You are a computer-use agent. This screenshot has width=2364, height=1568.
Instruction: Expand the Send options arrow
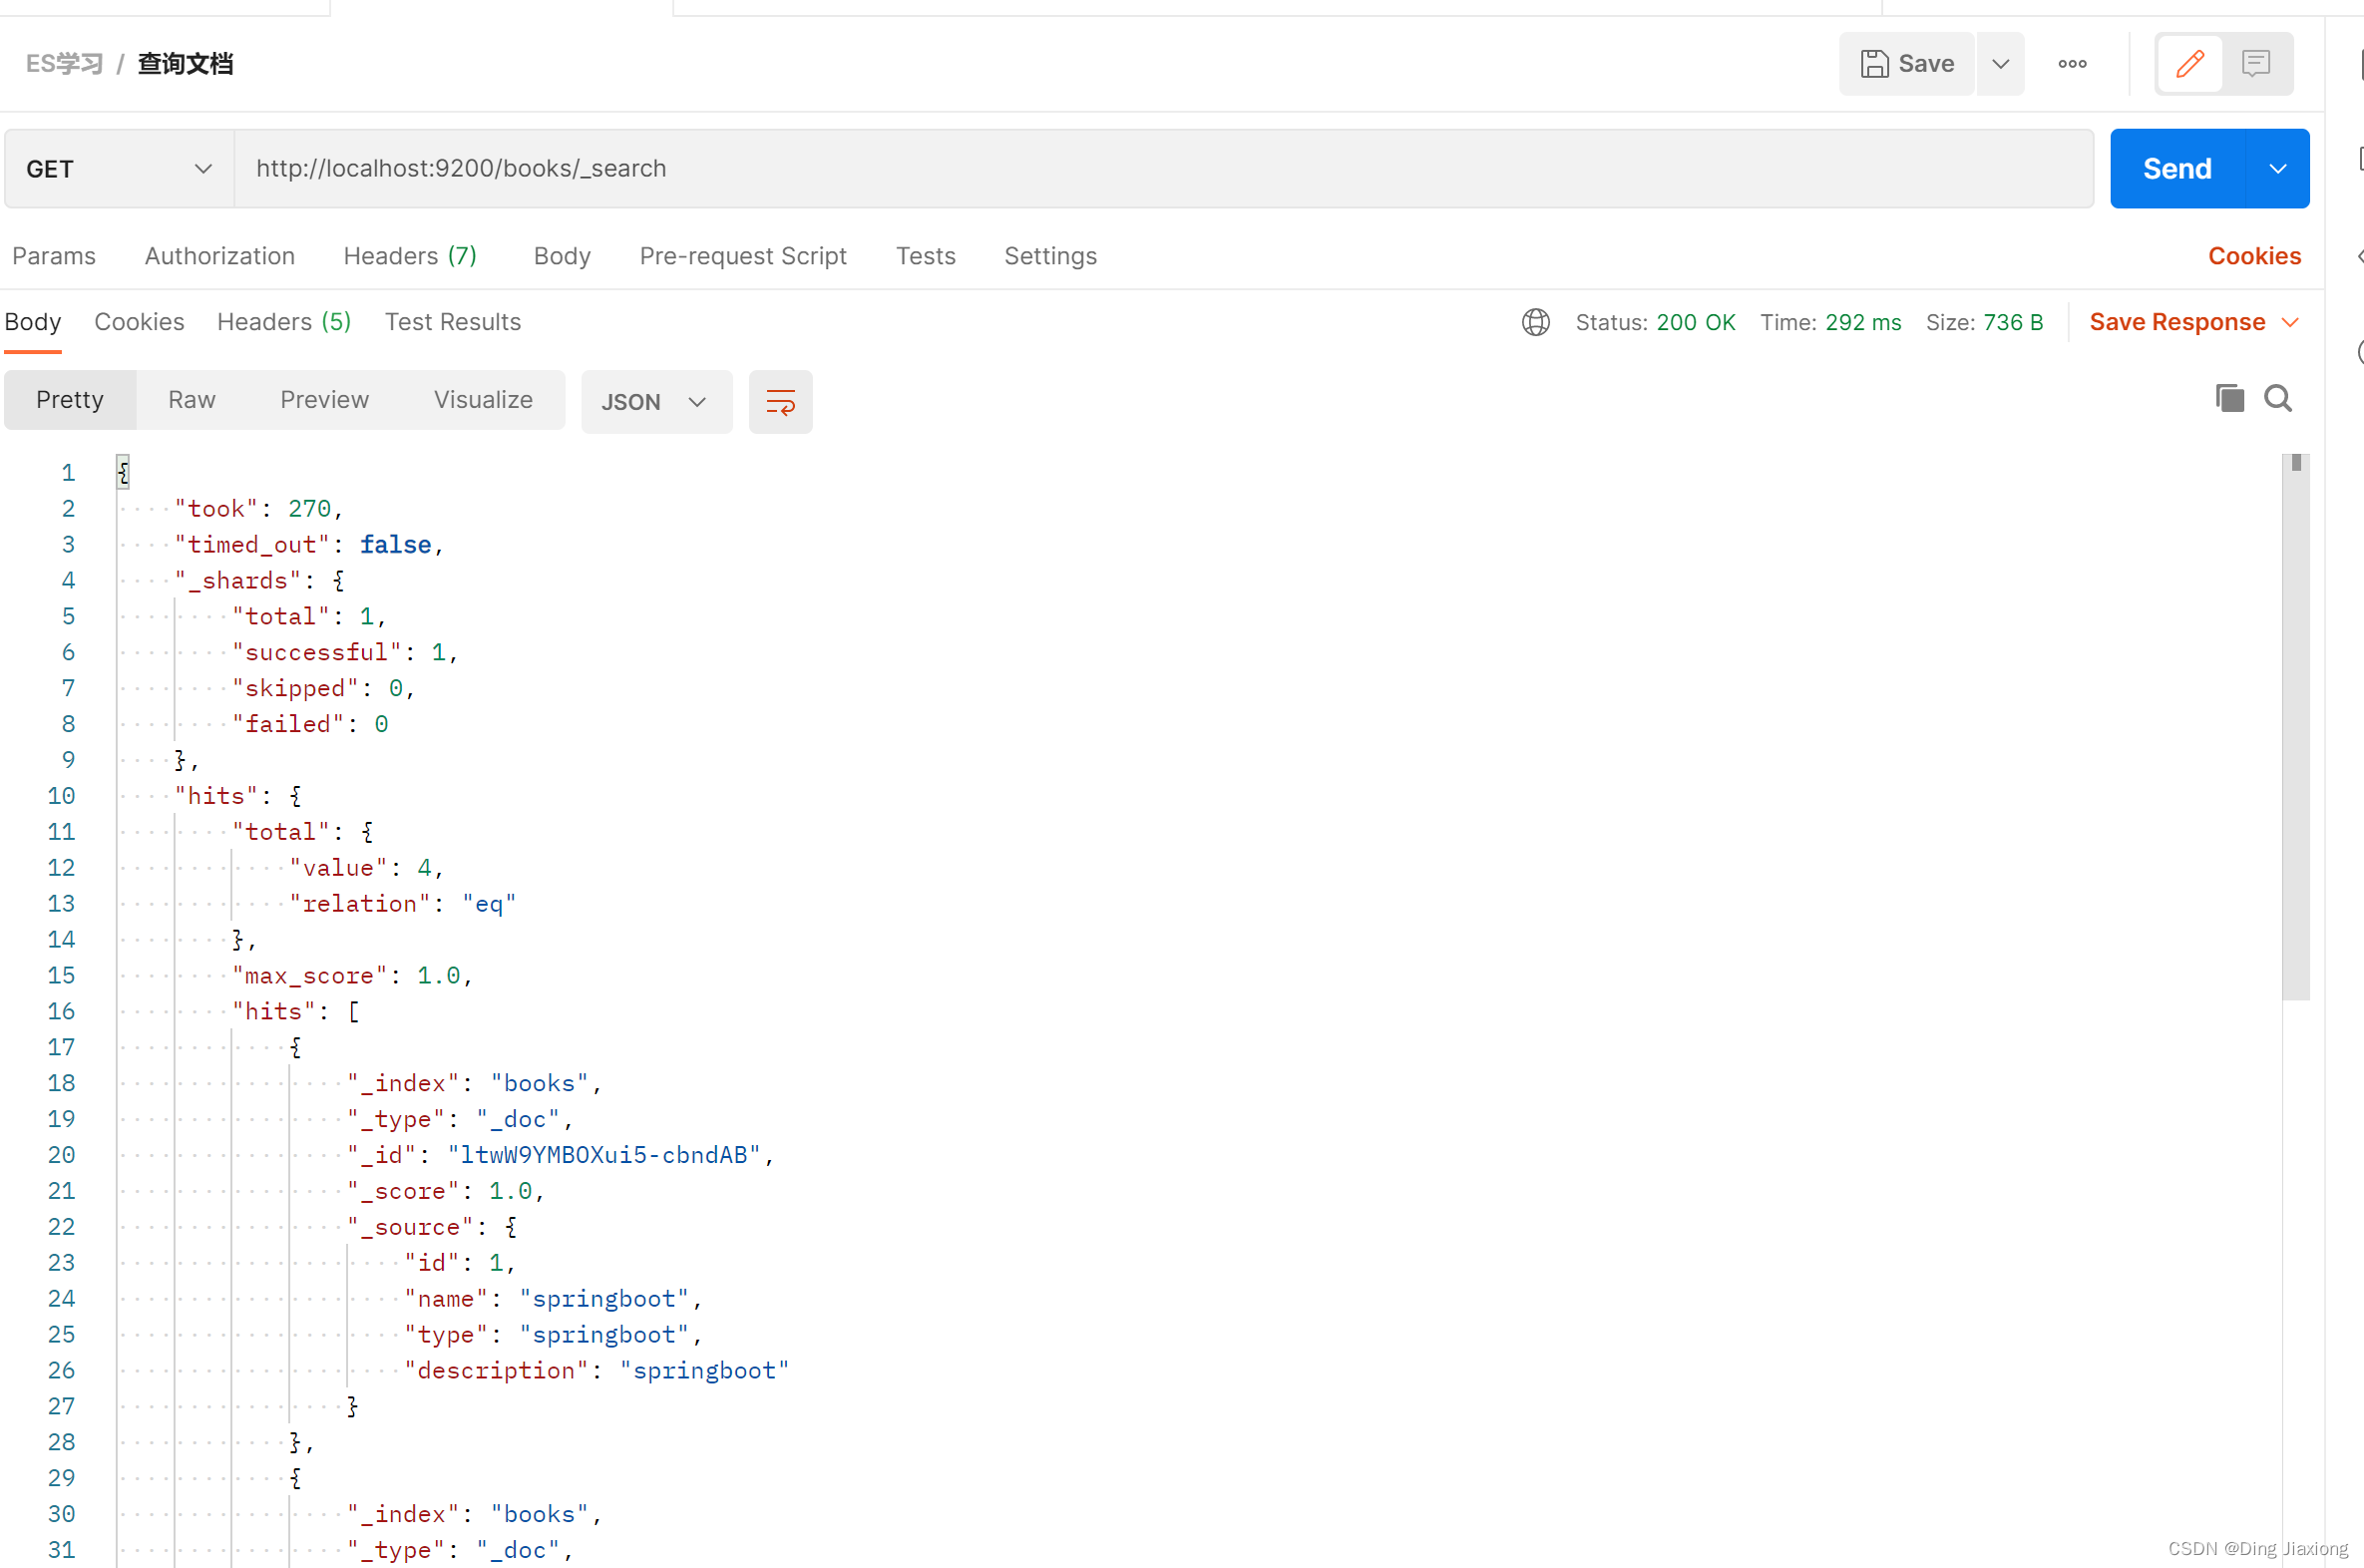click(x=2278, y=169)
